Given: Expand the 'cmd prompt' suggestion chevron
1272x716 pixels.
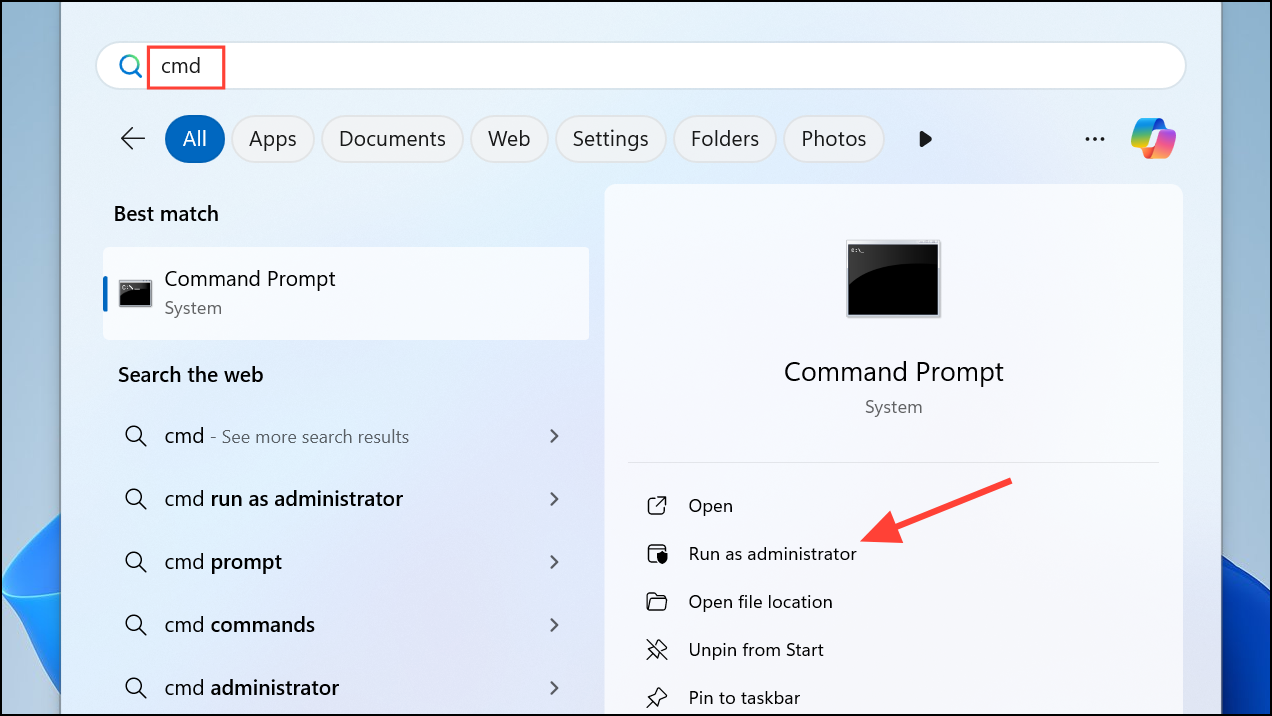Looking at the screenshot, I should click(554, 562).
